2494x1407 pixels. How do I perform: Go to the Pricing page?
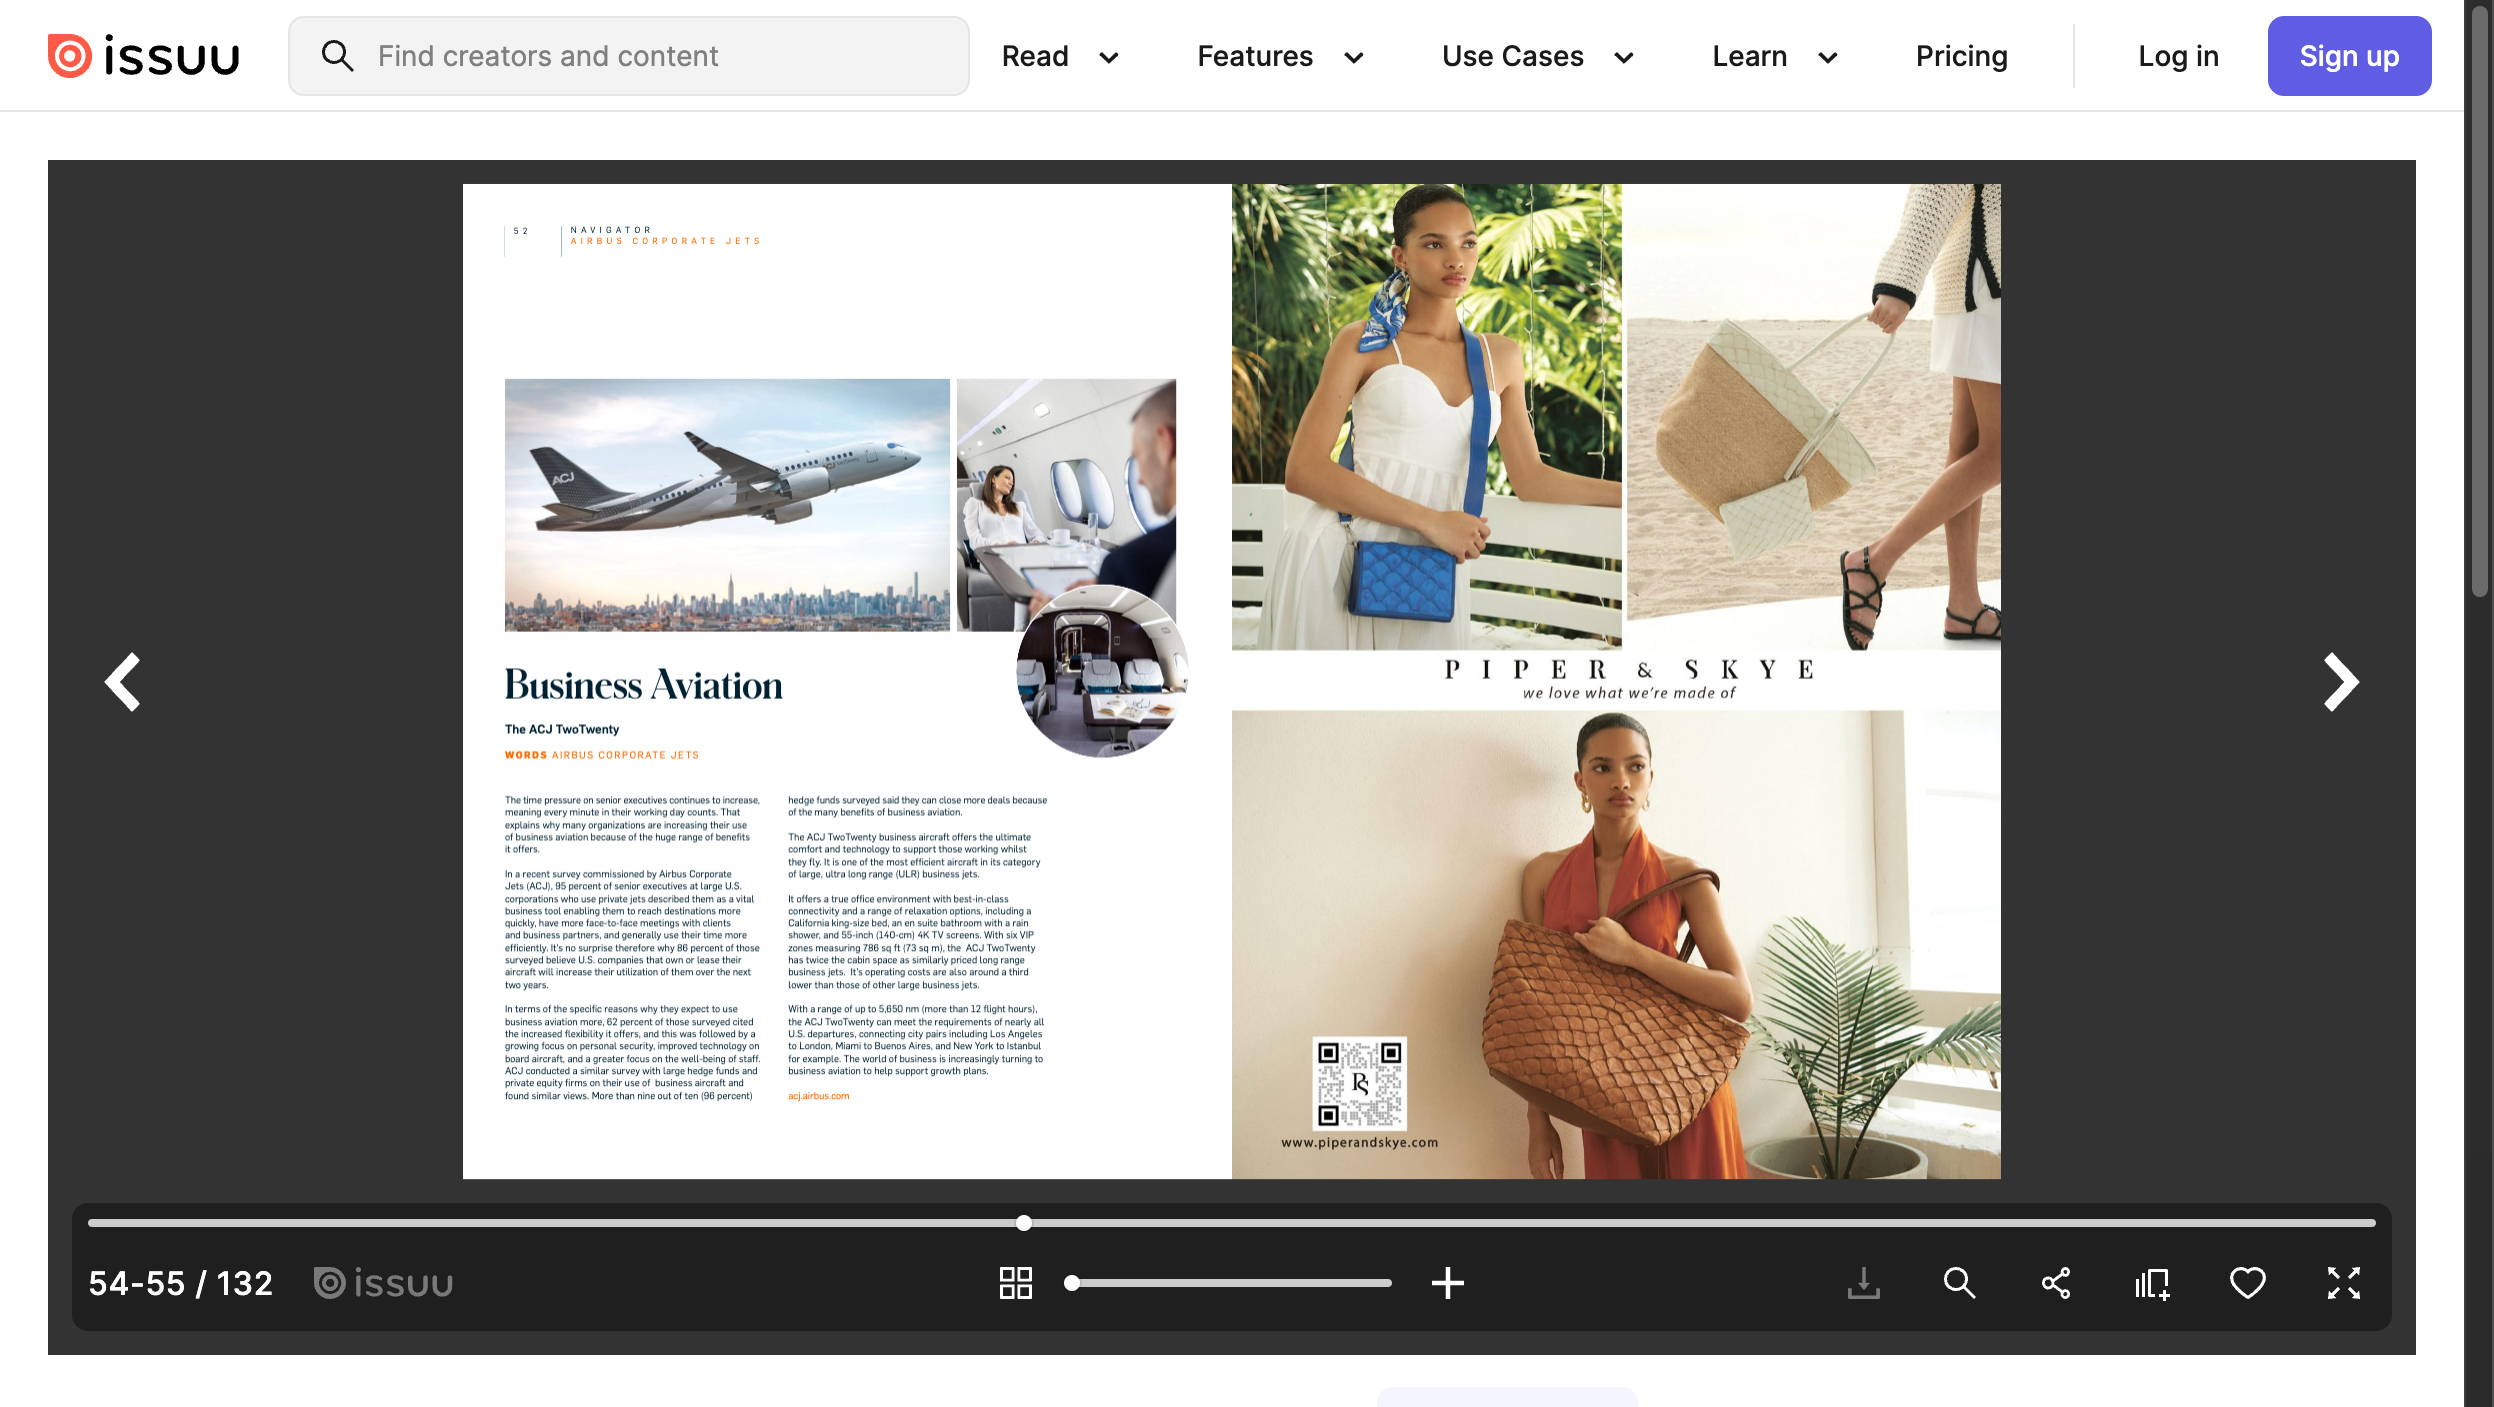1961,56
